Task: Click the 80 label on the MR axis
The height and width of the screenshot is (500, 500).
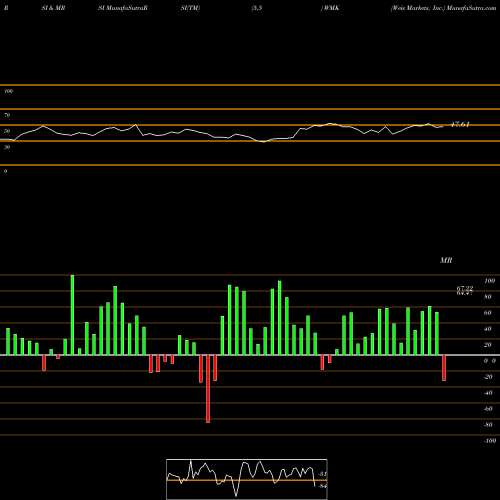Action: click(x=488, y=297)
